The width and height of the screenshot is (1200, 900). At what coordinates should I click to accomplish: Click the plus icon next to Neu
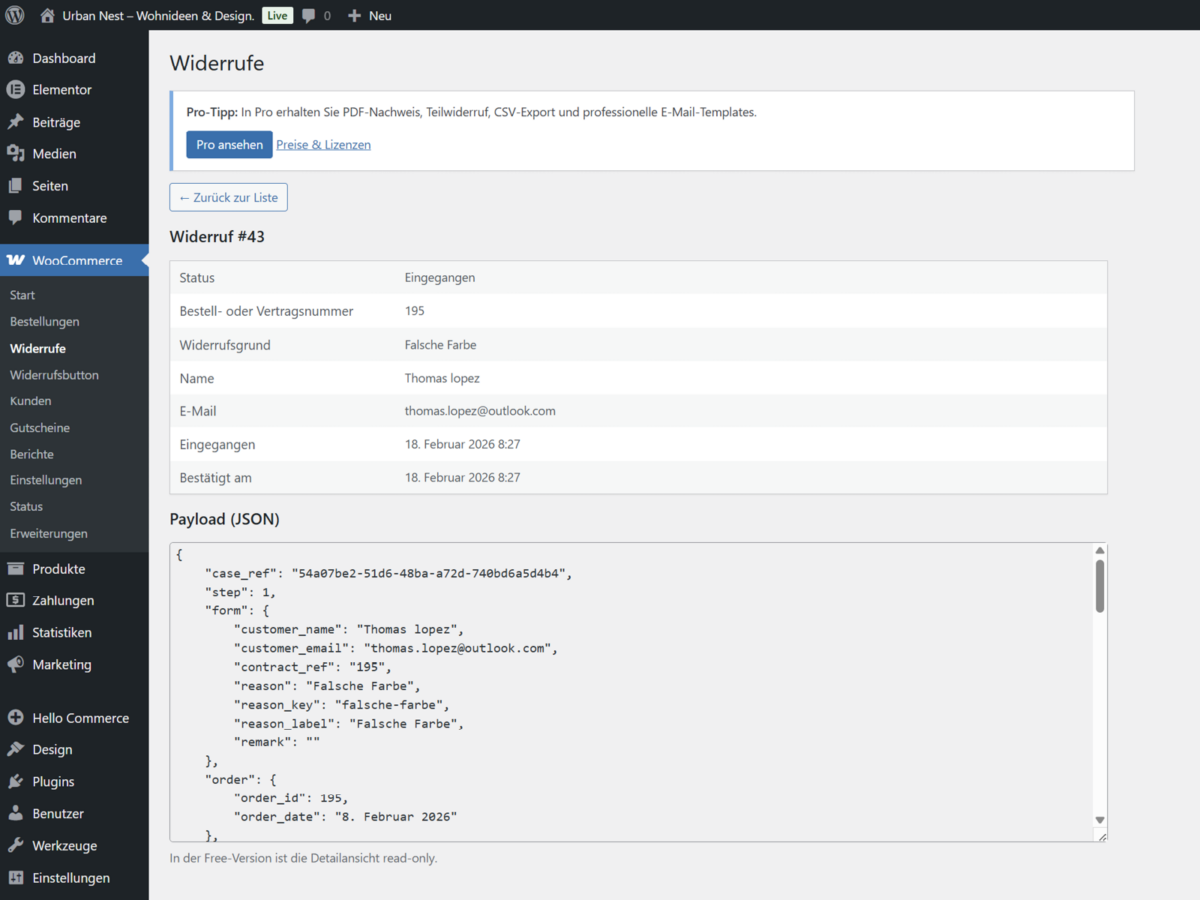tap(354, 16)
